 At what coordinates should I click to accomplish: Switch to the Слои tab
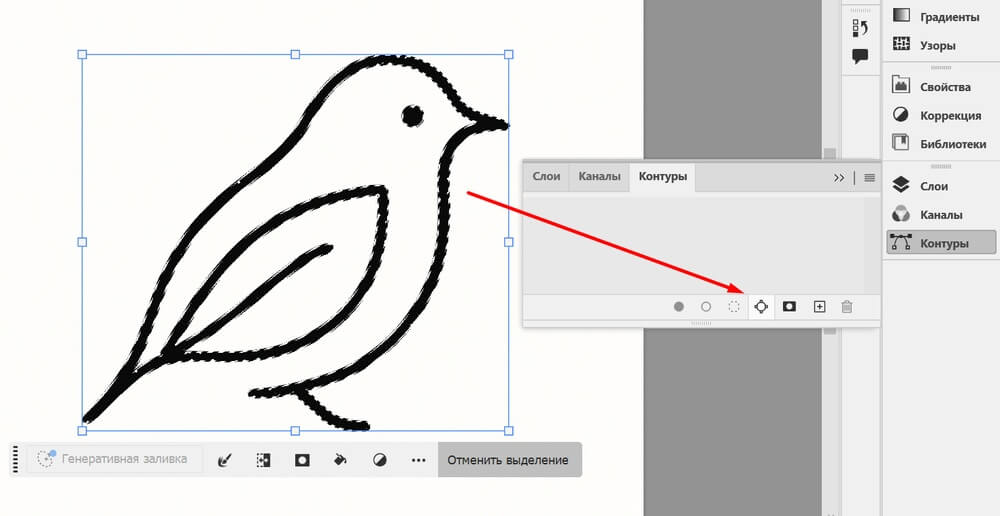[546, 177]
